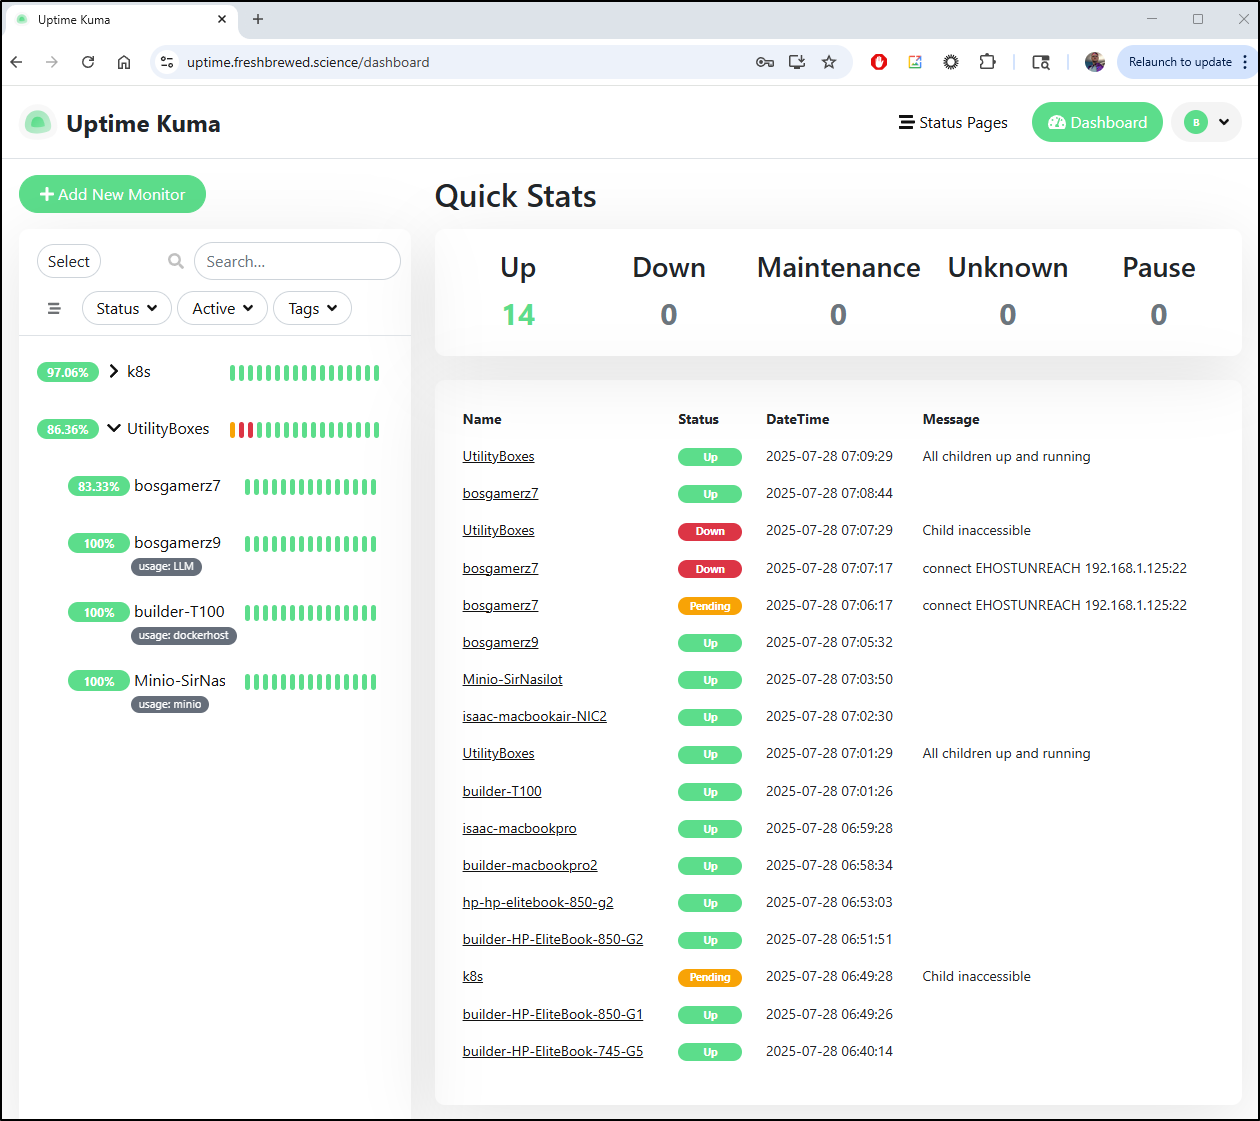Open the password manager key icon

pyautogui.click(x=765, y=62)
